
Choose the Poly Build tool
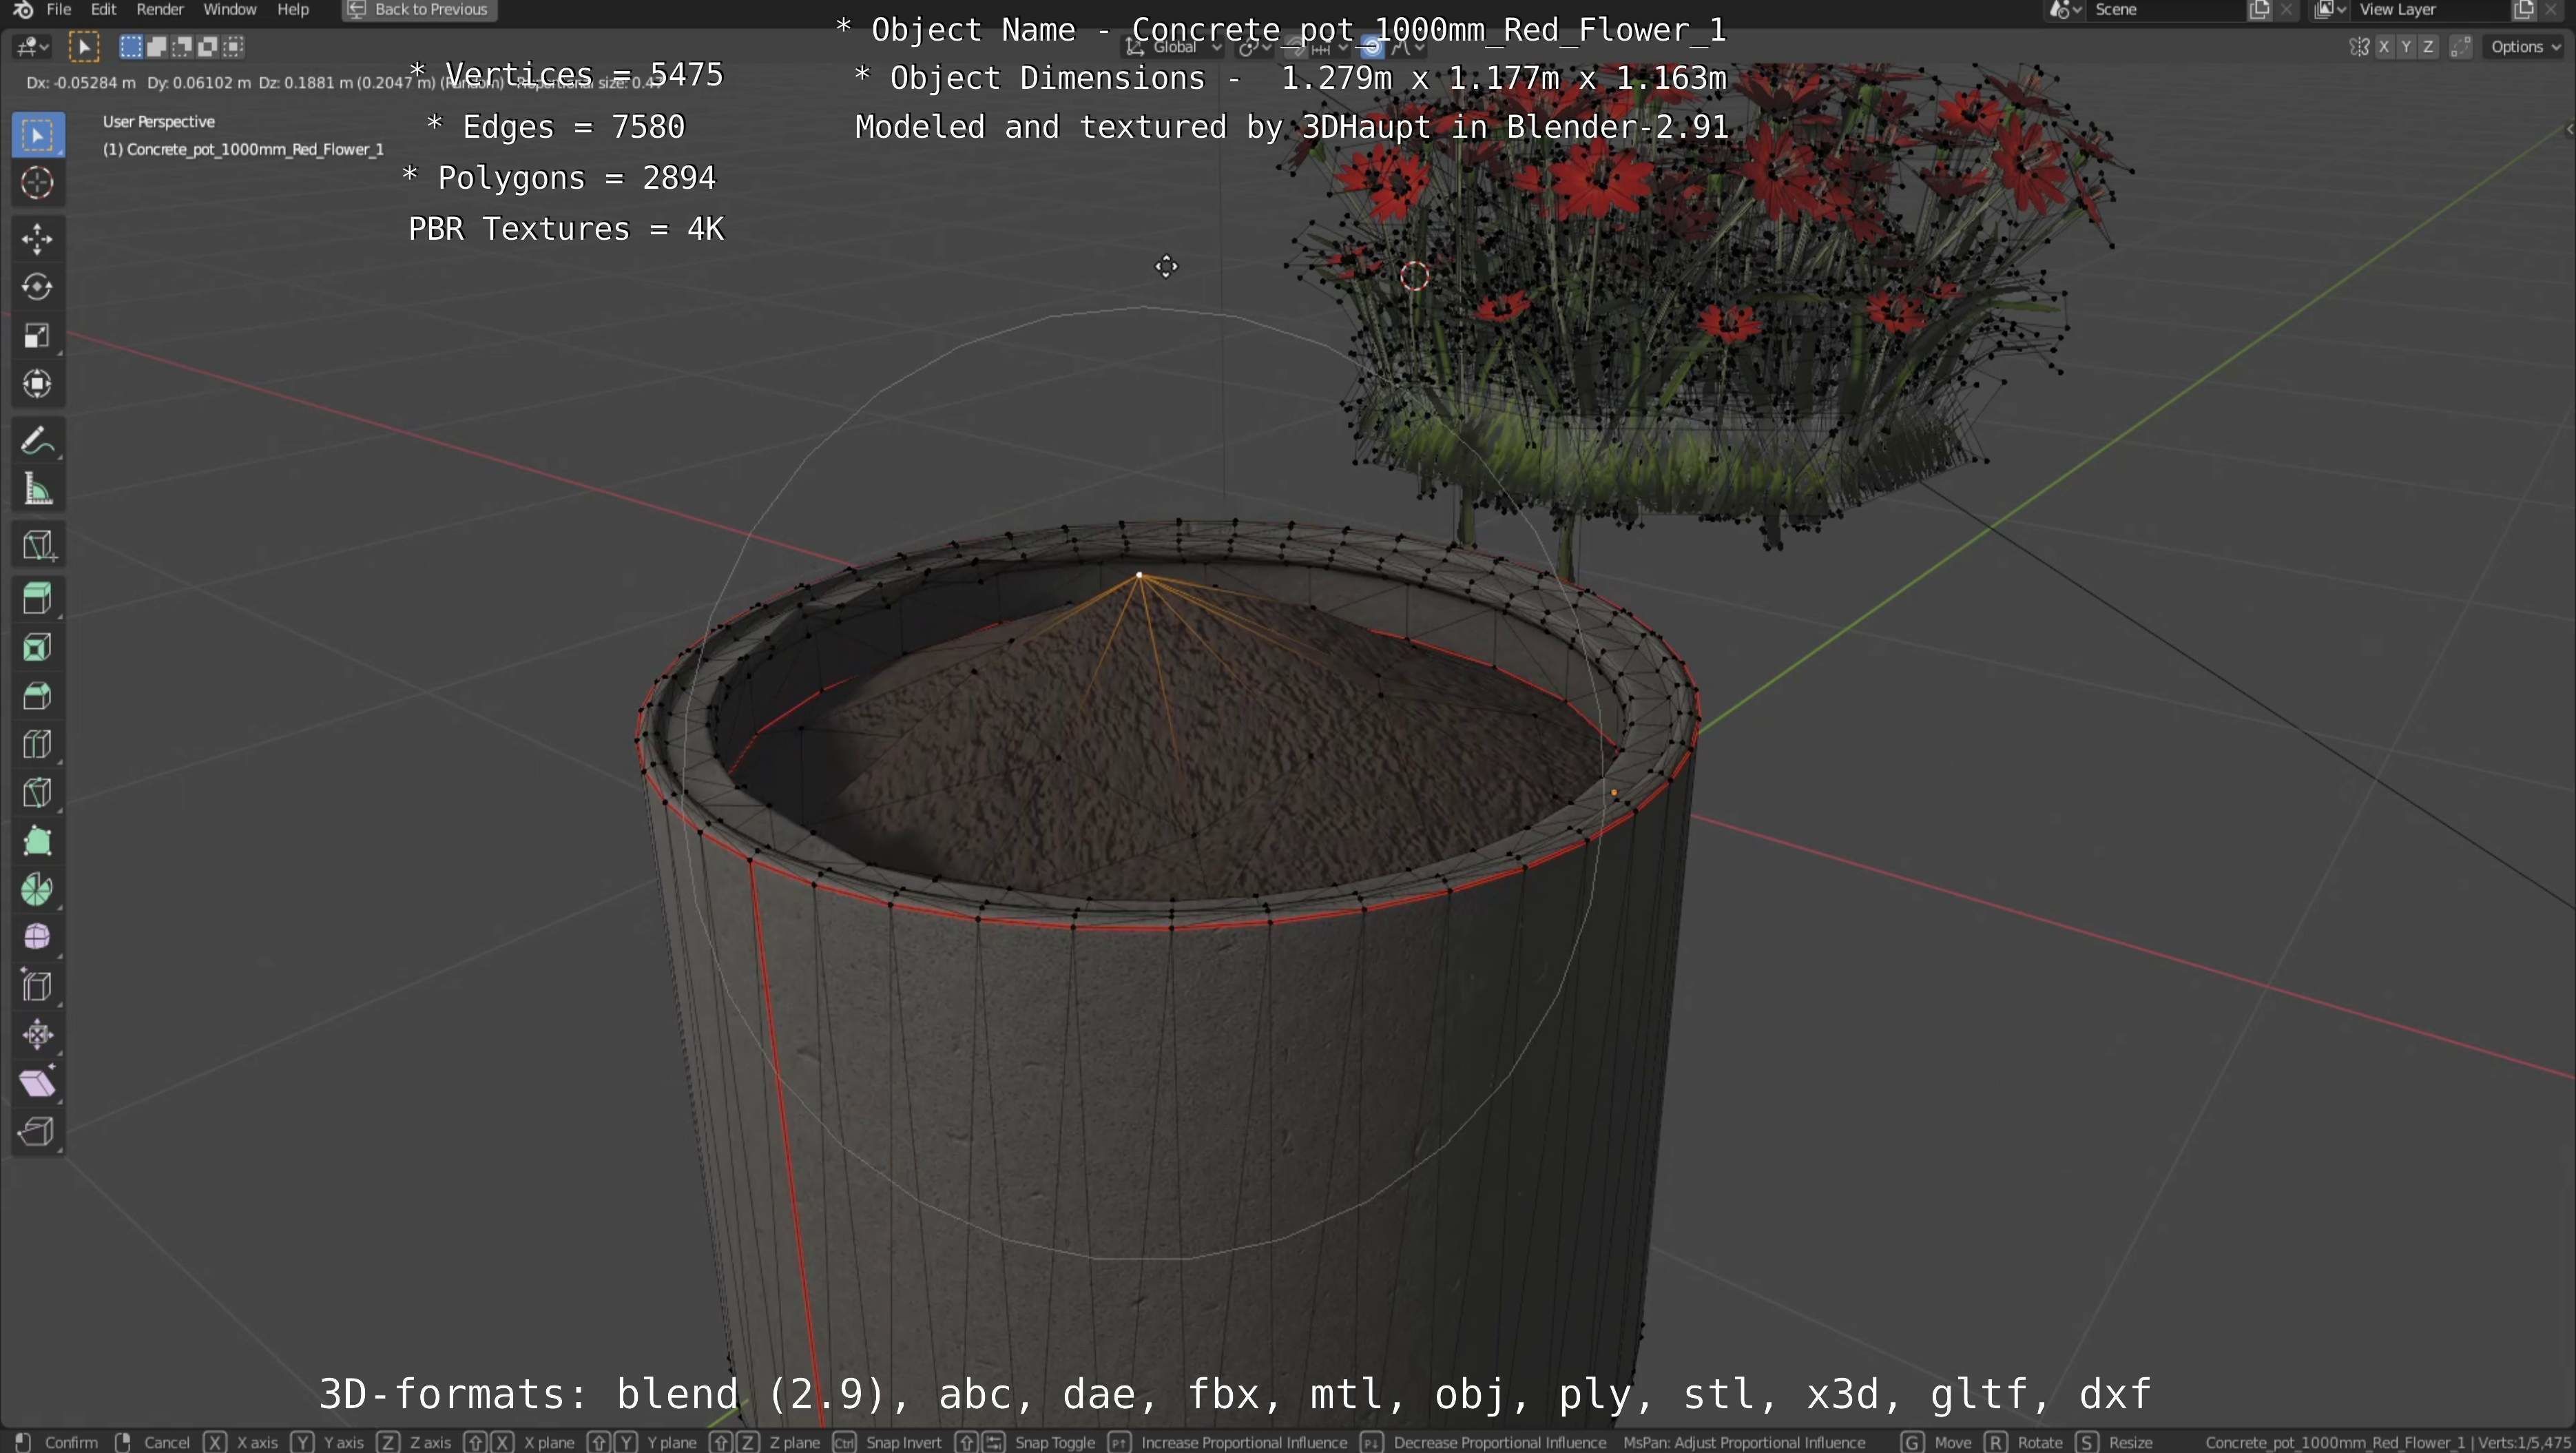(38, 841)
